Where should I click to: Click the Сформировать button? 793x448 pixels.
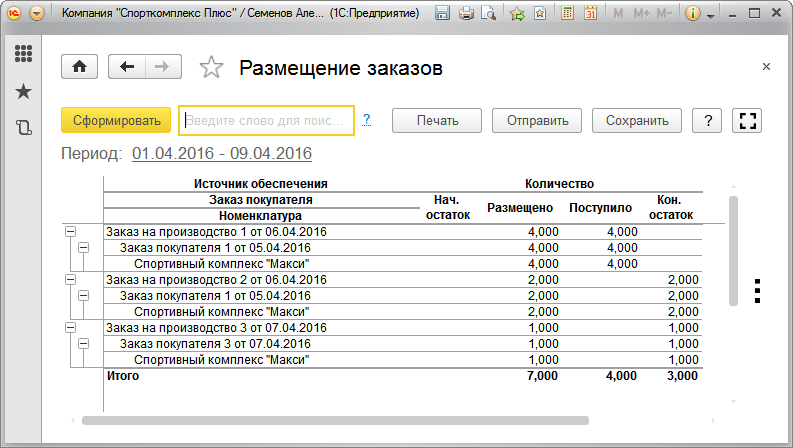point(116,120)
